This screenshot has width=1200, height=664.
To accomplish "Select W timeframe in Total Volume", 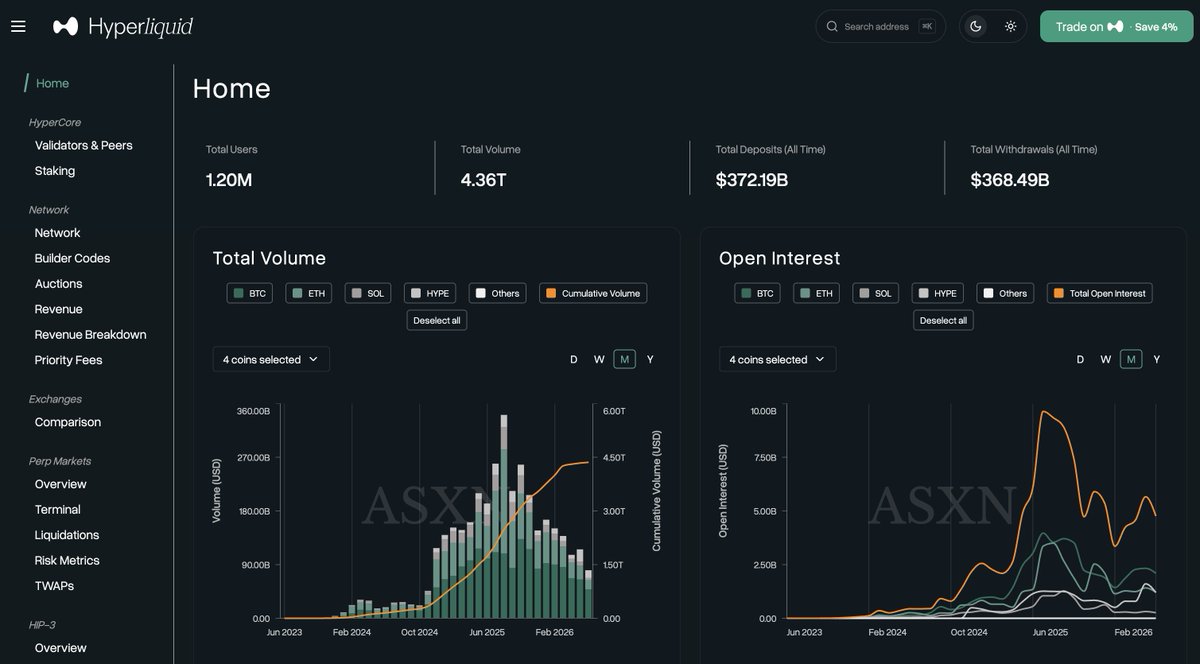I will click(599, 359).
